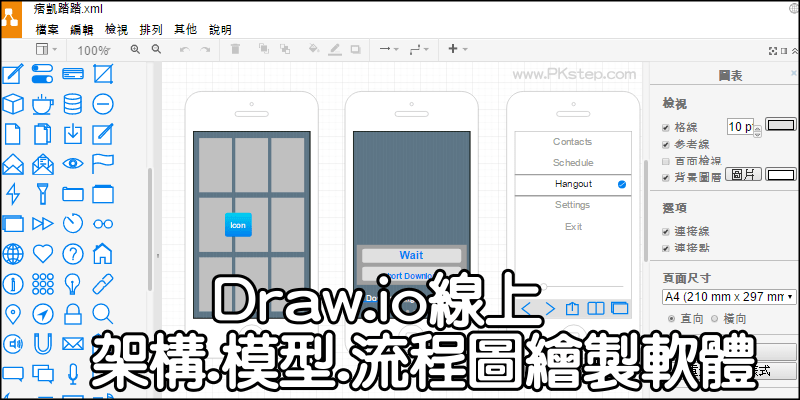Screen dimensions: 800x400
Task: Select the database cylinder shape
Action: tap(73, 105)
